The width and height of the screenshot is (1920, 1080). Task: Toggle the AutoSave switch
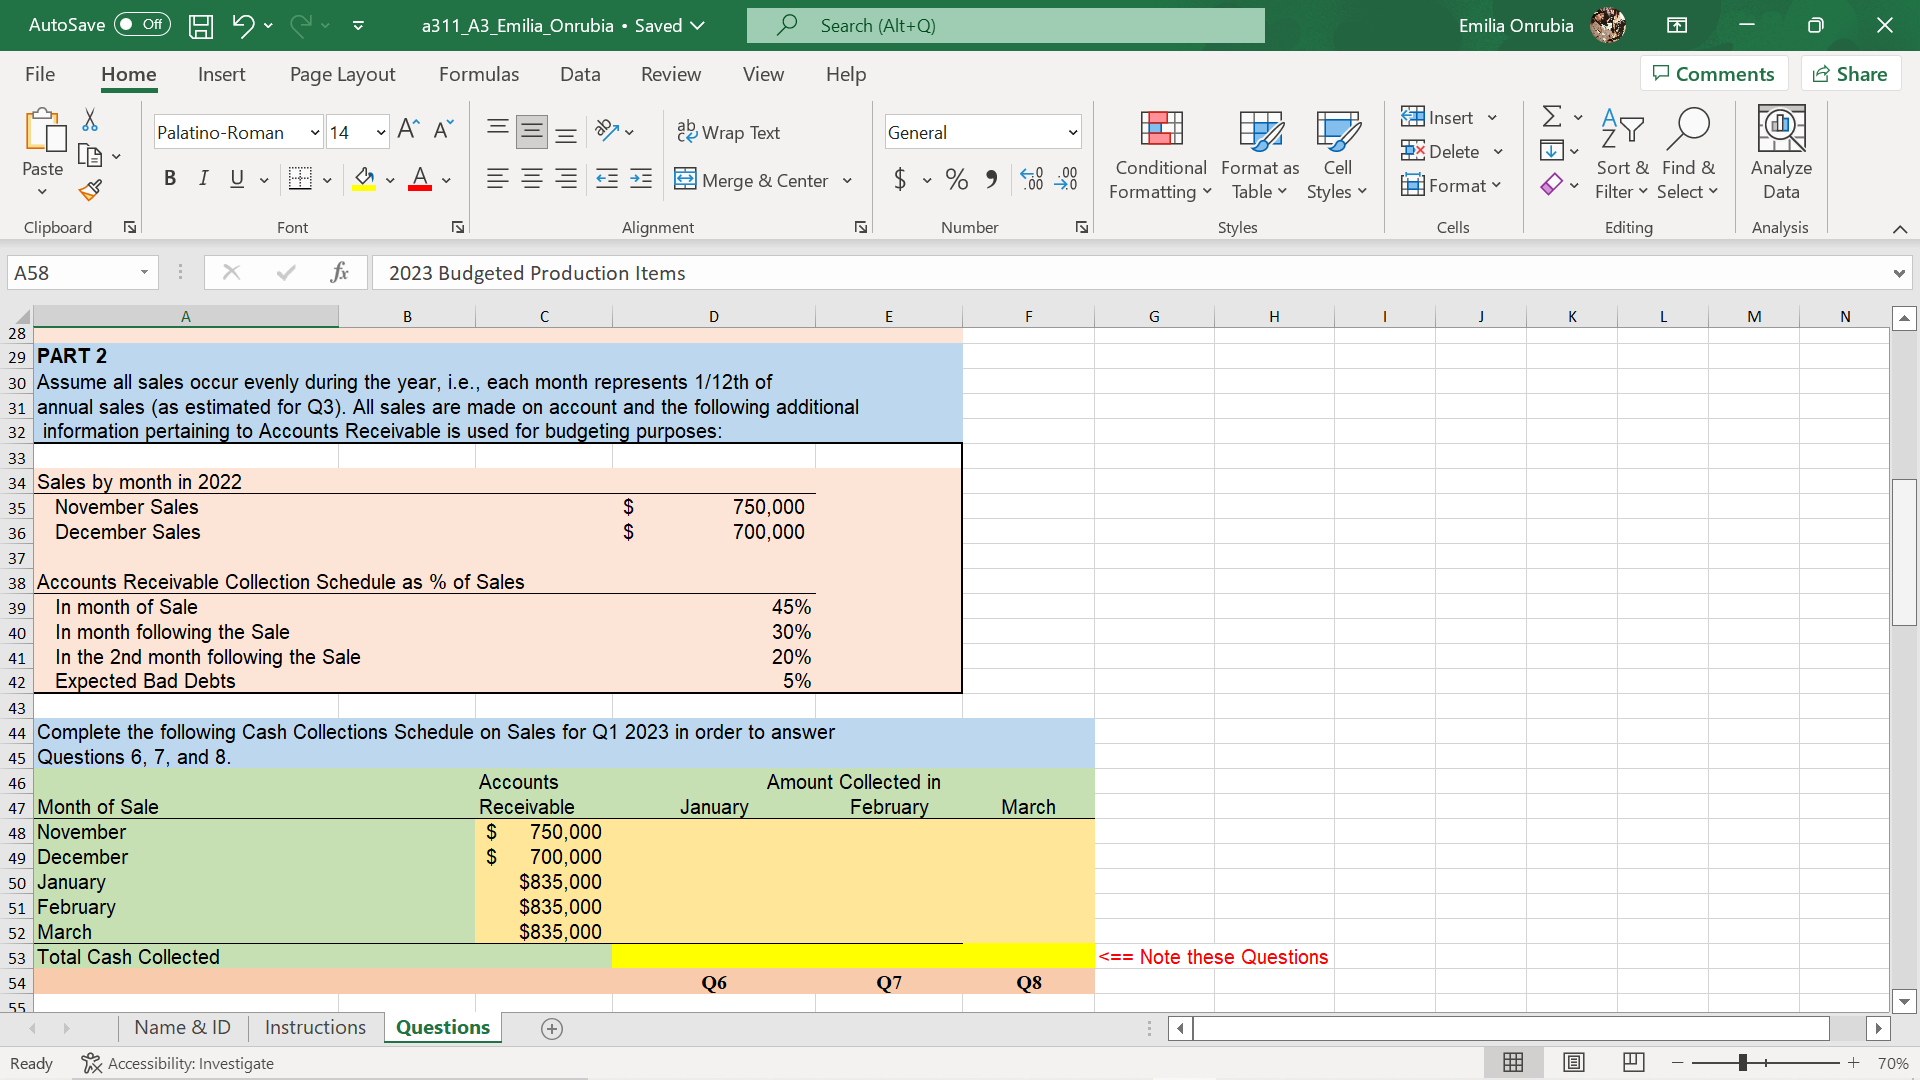(142, 25)
